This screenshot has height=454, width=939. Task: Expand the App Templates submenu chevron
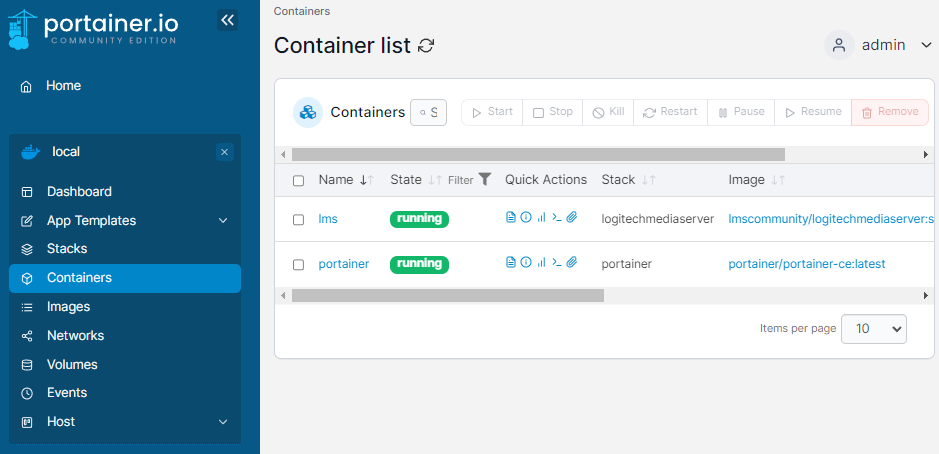pyautogui.click(x=223, y=220)
